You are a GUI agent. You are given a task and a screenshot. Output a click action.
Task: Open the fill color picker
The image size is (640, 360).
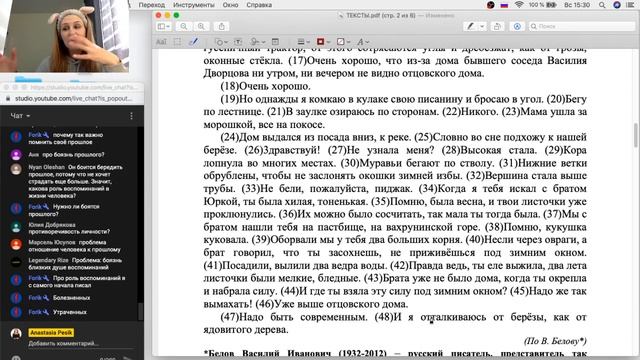click(x=343, y=42)
